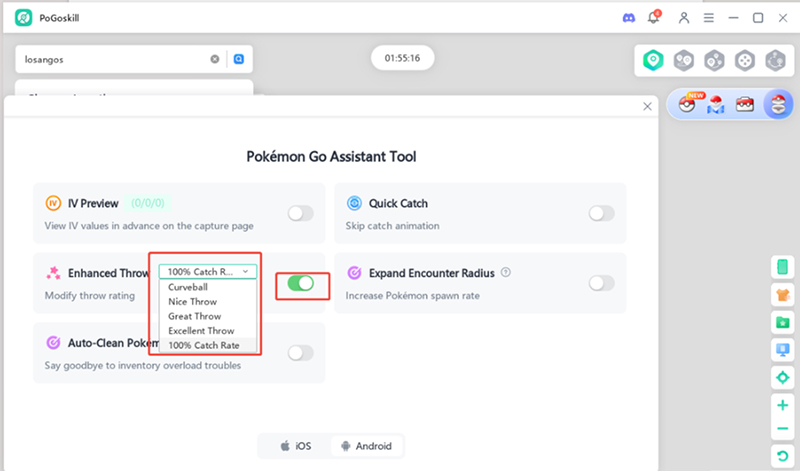Screen dimensions: 800x471
Task: Select the two-spot movement mode icon
Action: click(684, 60)
